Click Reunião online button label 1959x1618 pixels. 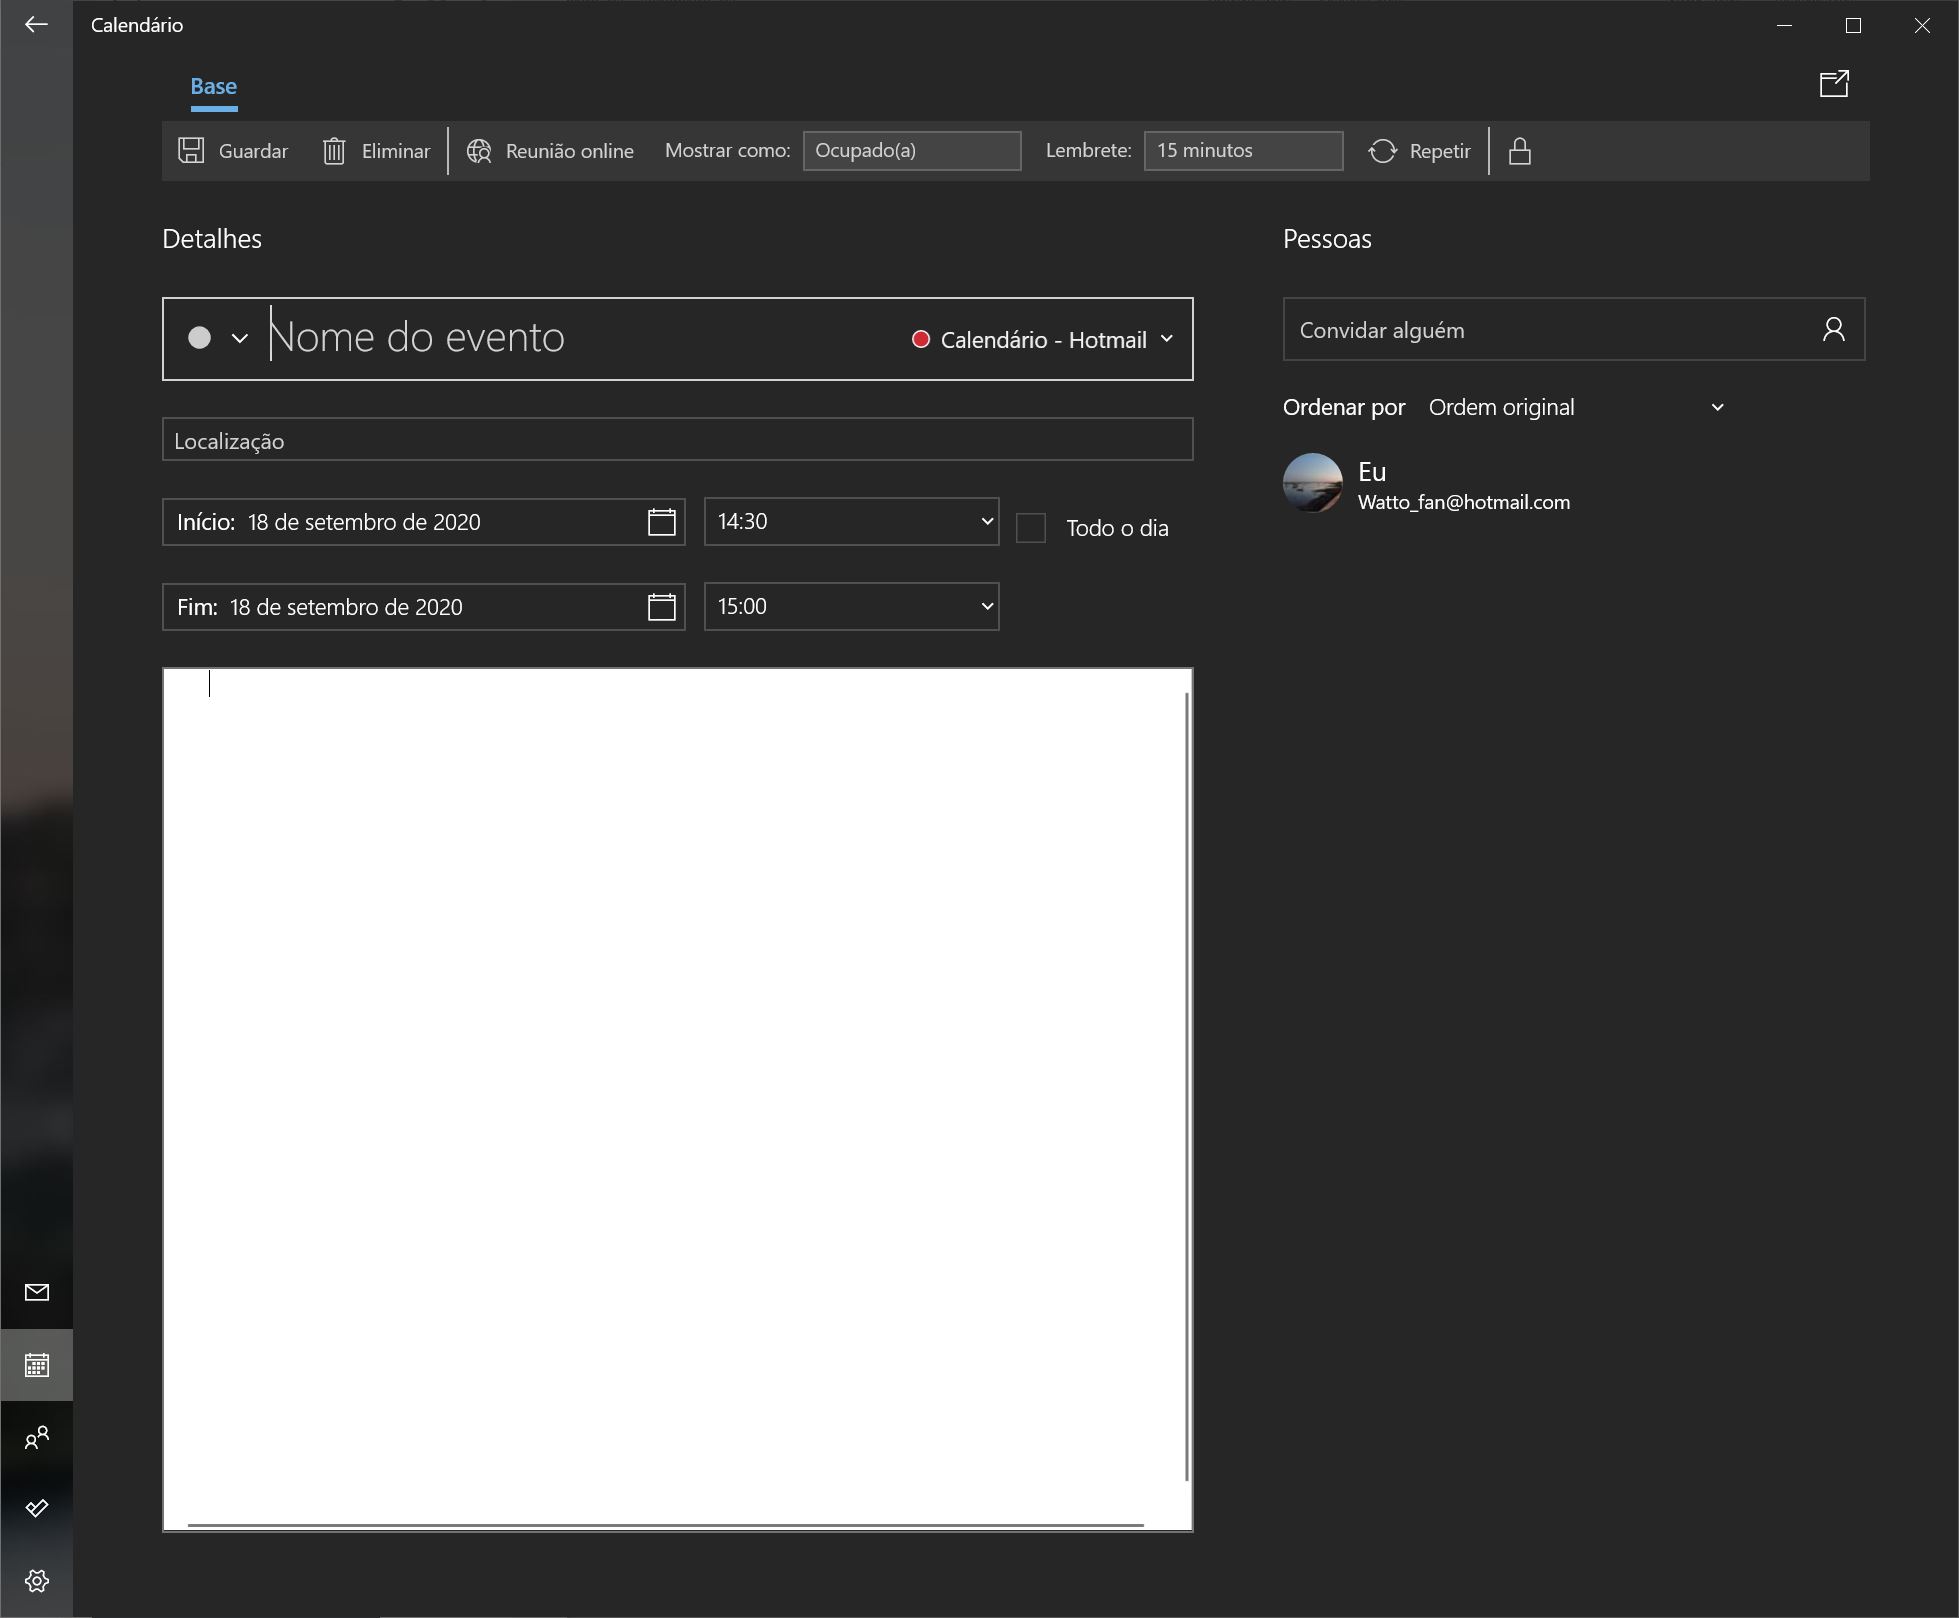point(570,151)
